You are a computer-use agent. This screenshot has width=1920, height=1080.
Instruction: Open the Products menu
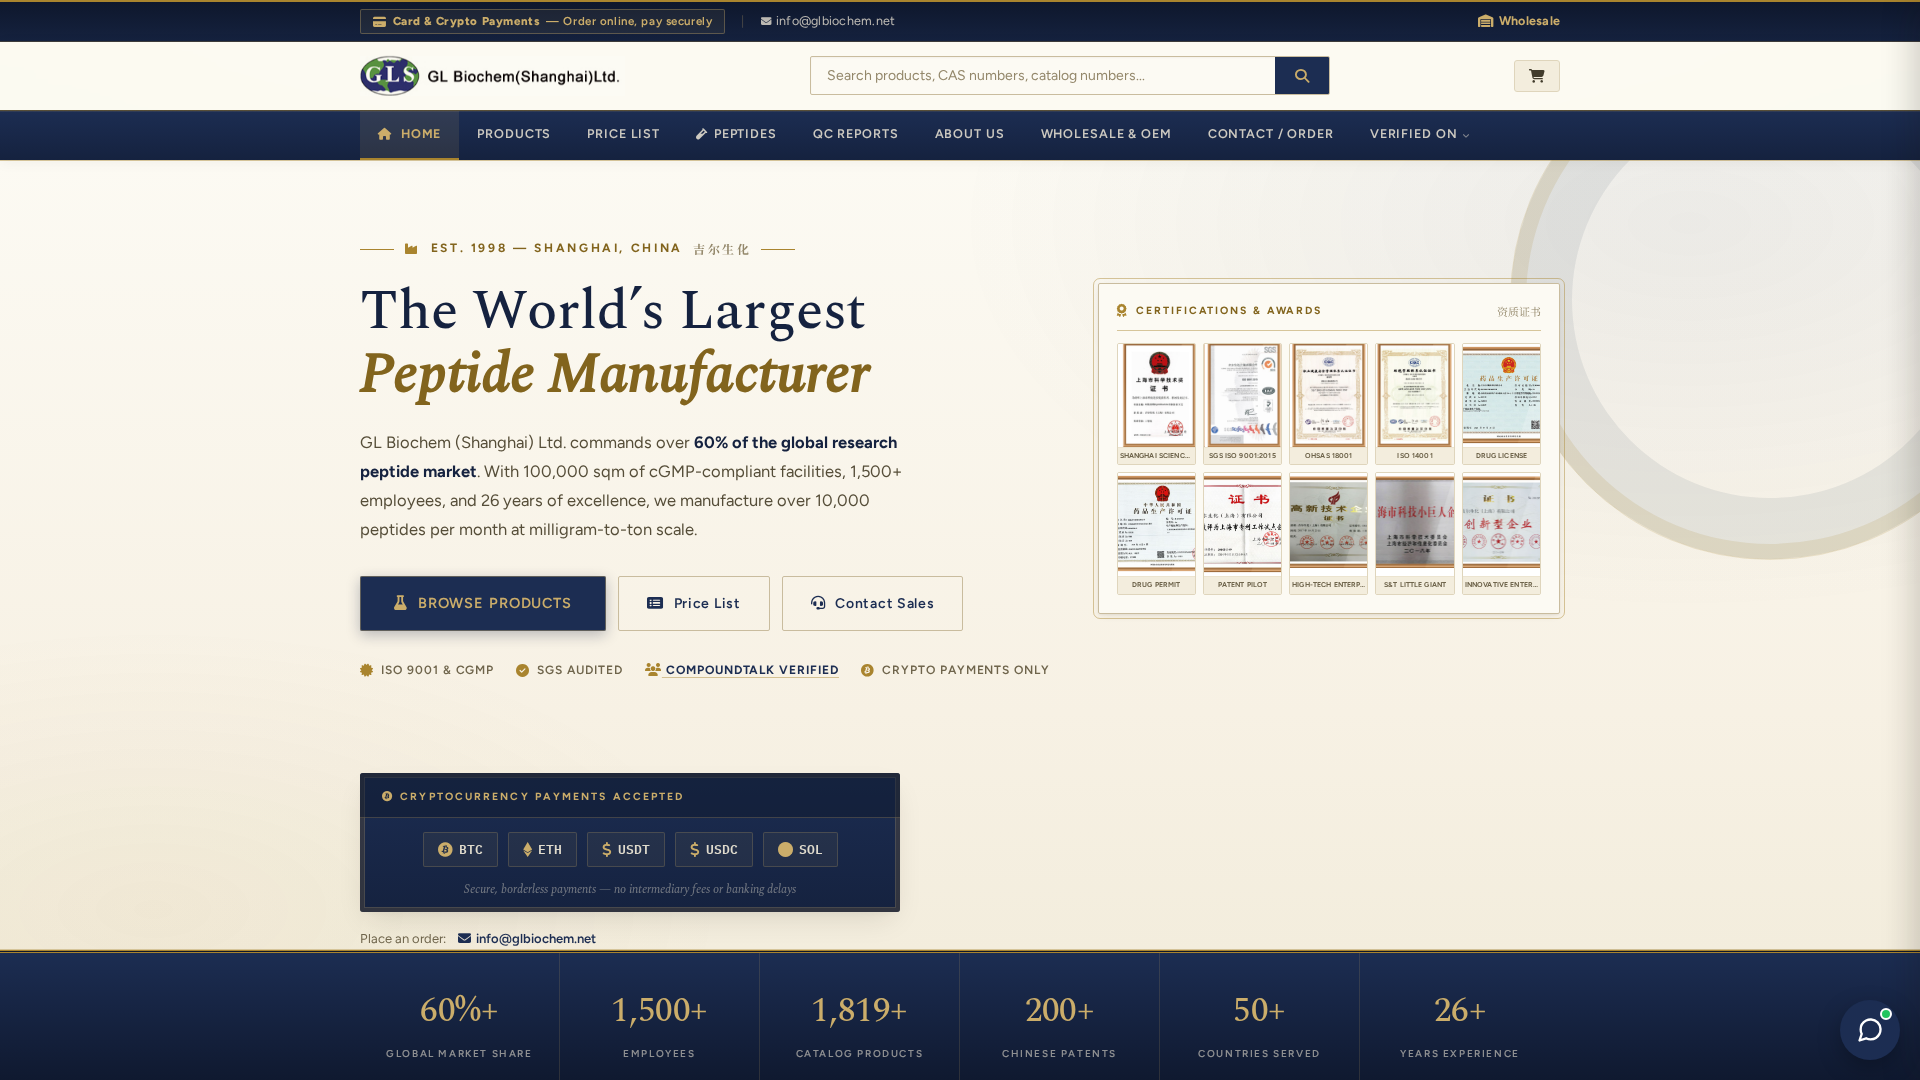point(513,134)
